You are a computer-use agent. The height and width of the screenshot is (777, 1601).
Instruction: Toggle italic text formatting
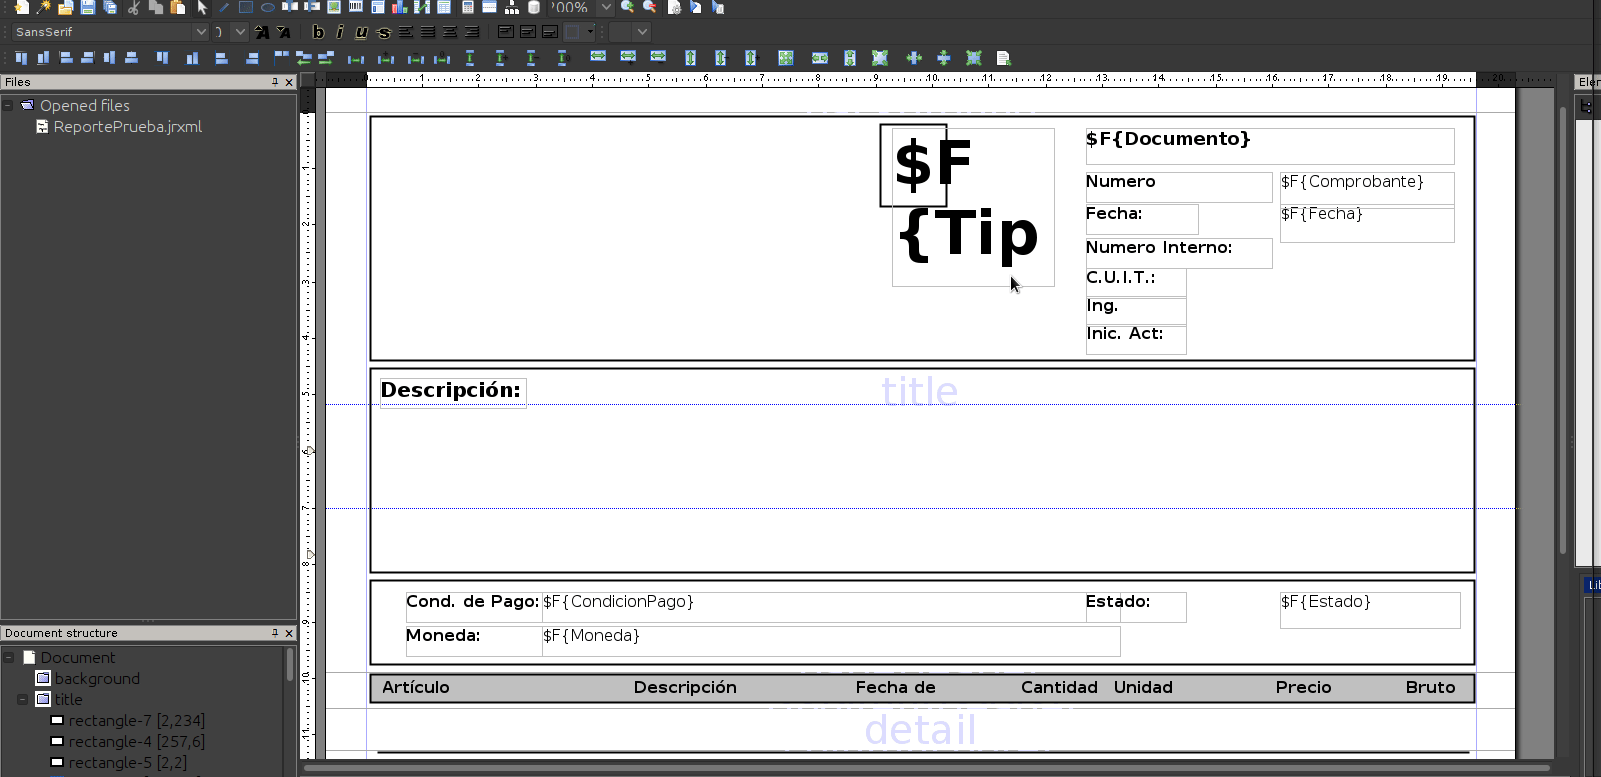tap(340, 32)
